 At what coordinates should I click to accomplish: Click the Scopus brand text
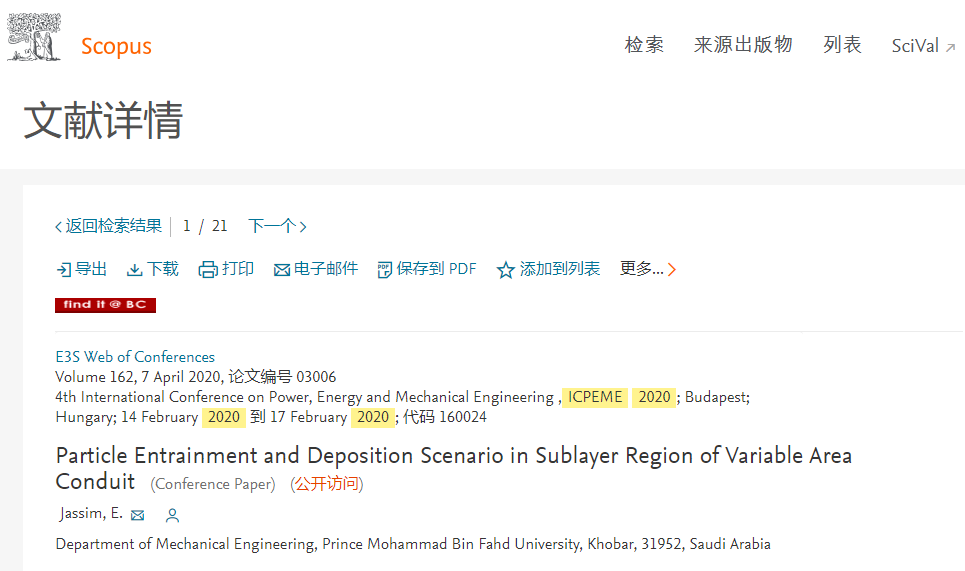tap(116, 46)
